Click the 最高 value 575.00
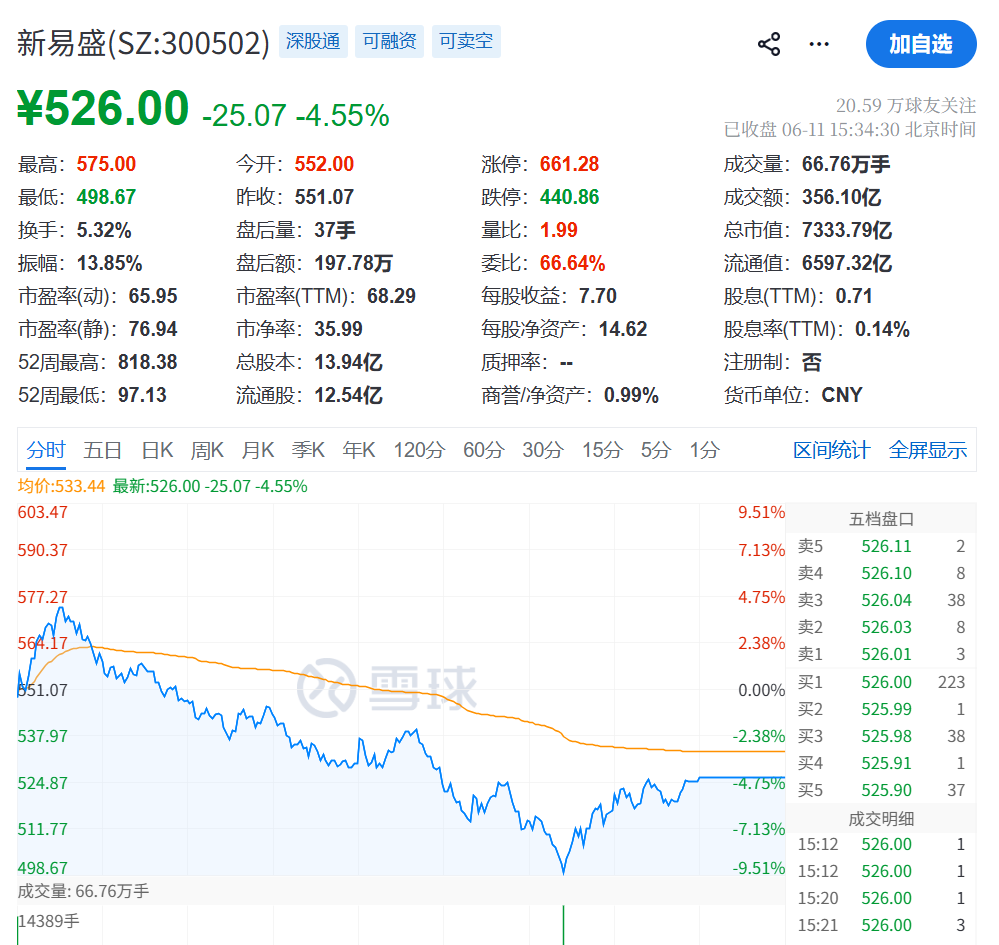This screenshot has height=945, width=999. click(x=106, y=164)
